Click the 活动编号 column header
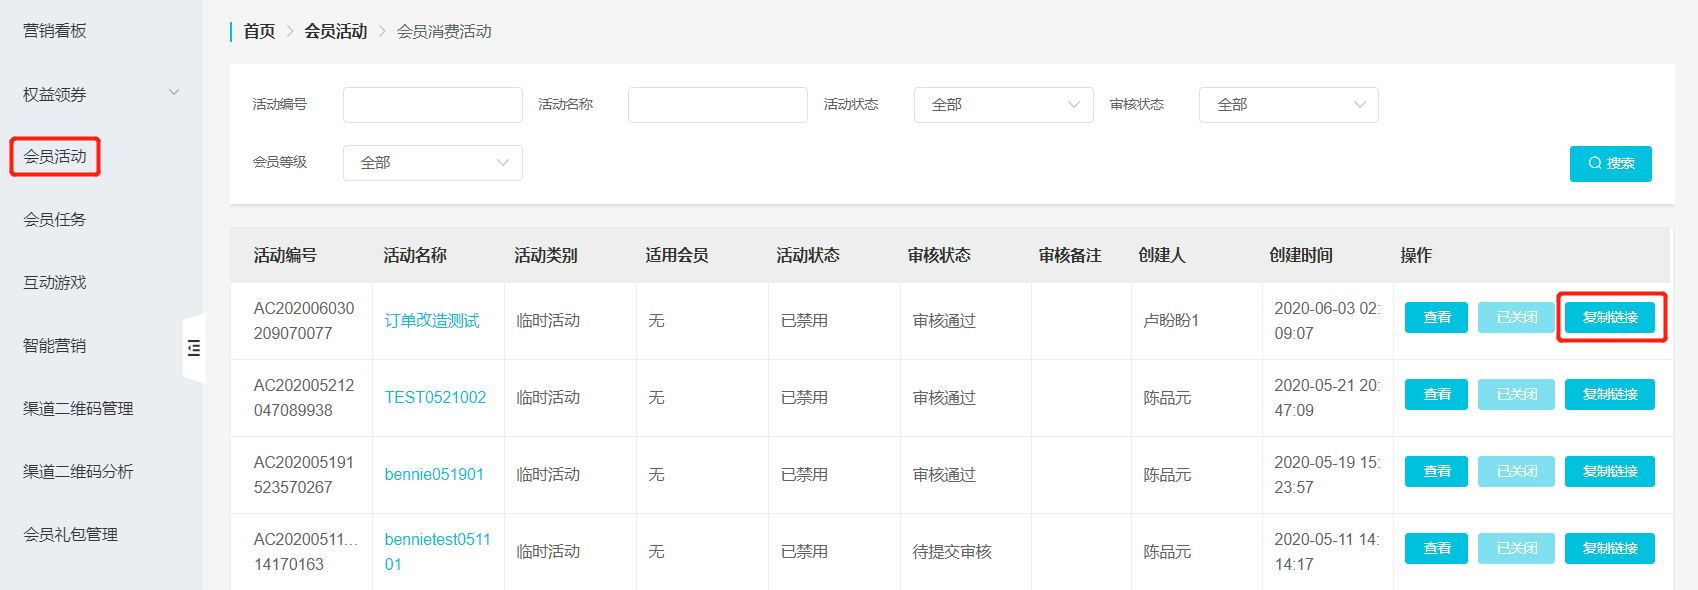Screen dimensions: 1698x590 pos(285,256)
